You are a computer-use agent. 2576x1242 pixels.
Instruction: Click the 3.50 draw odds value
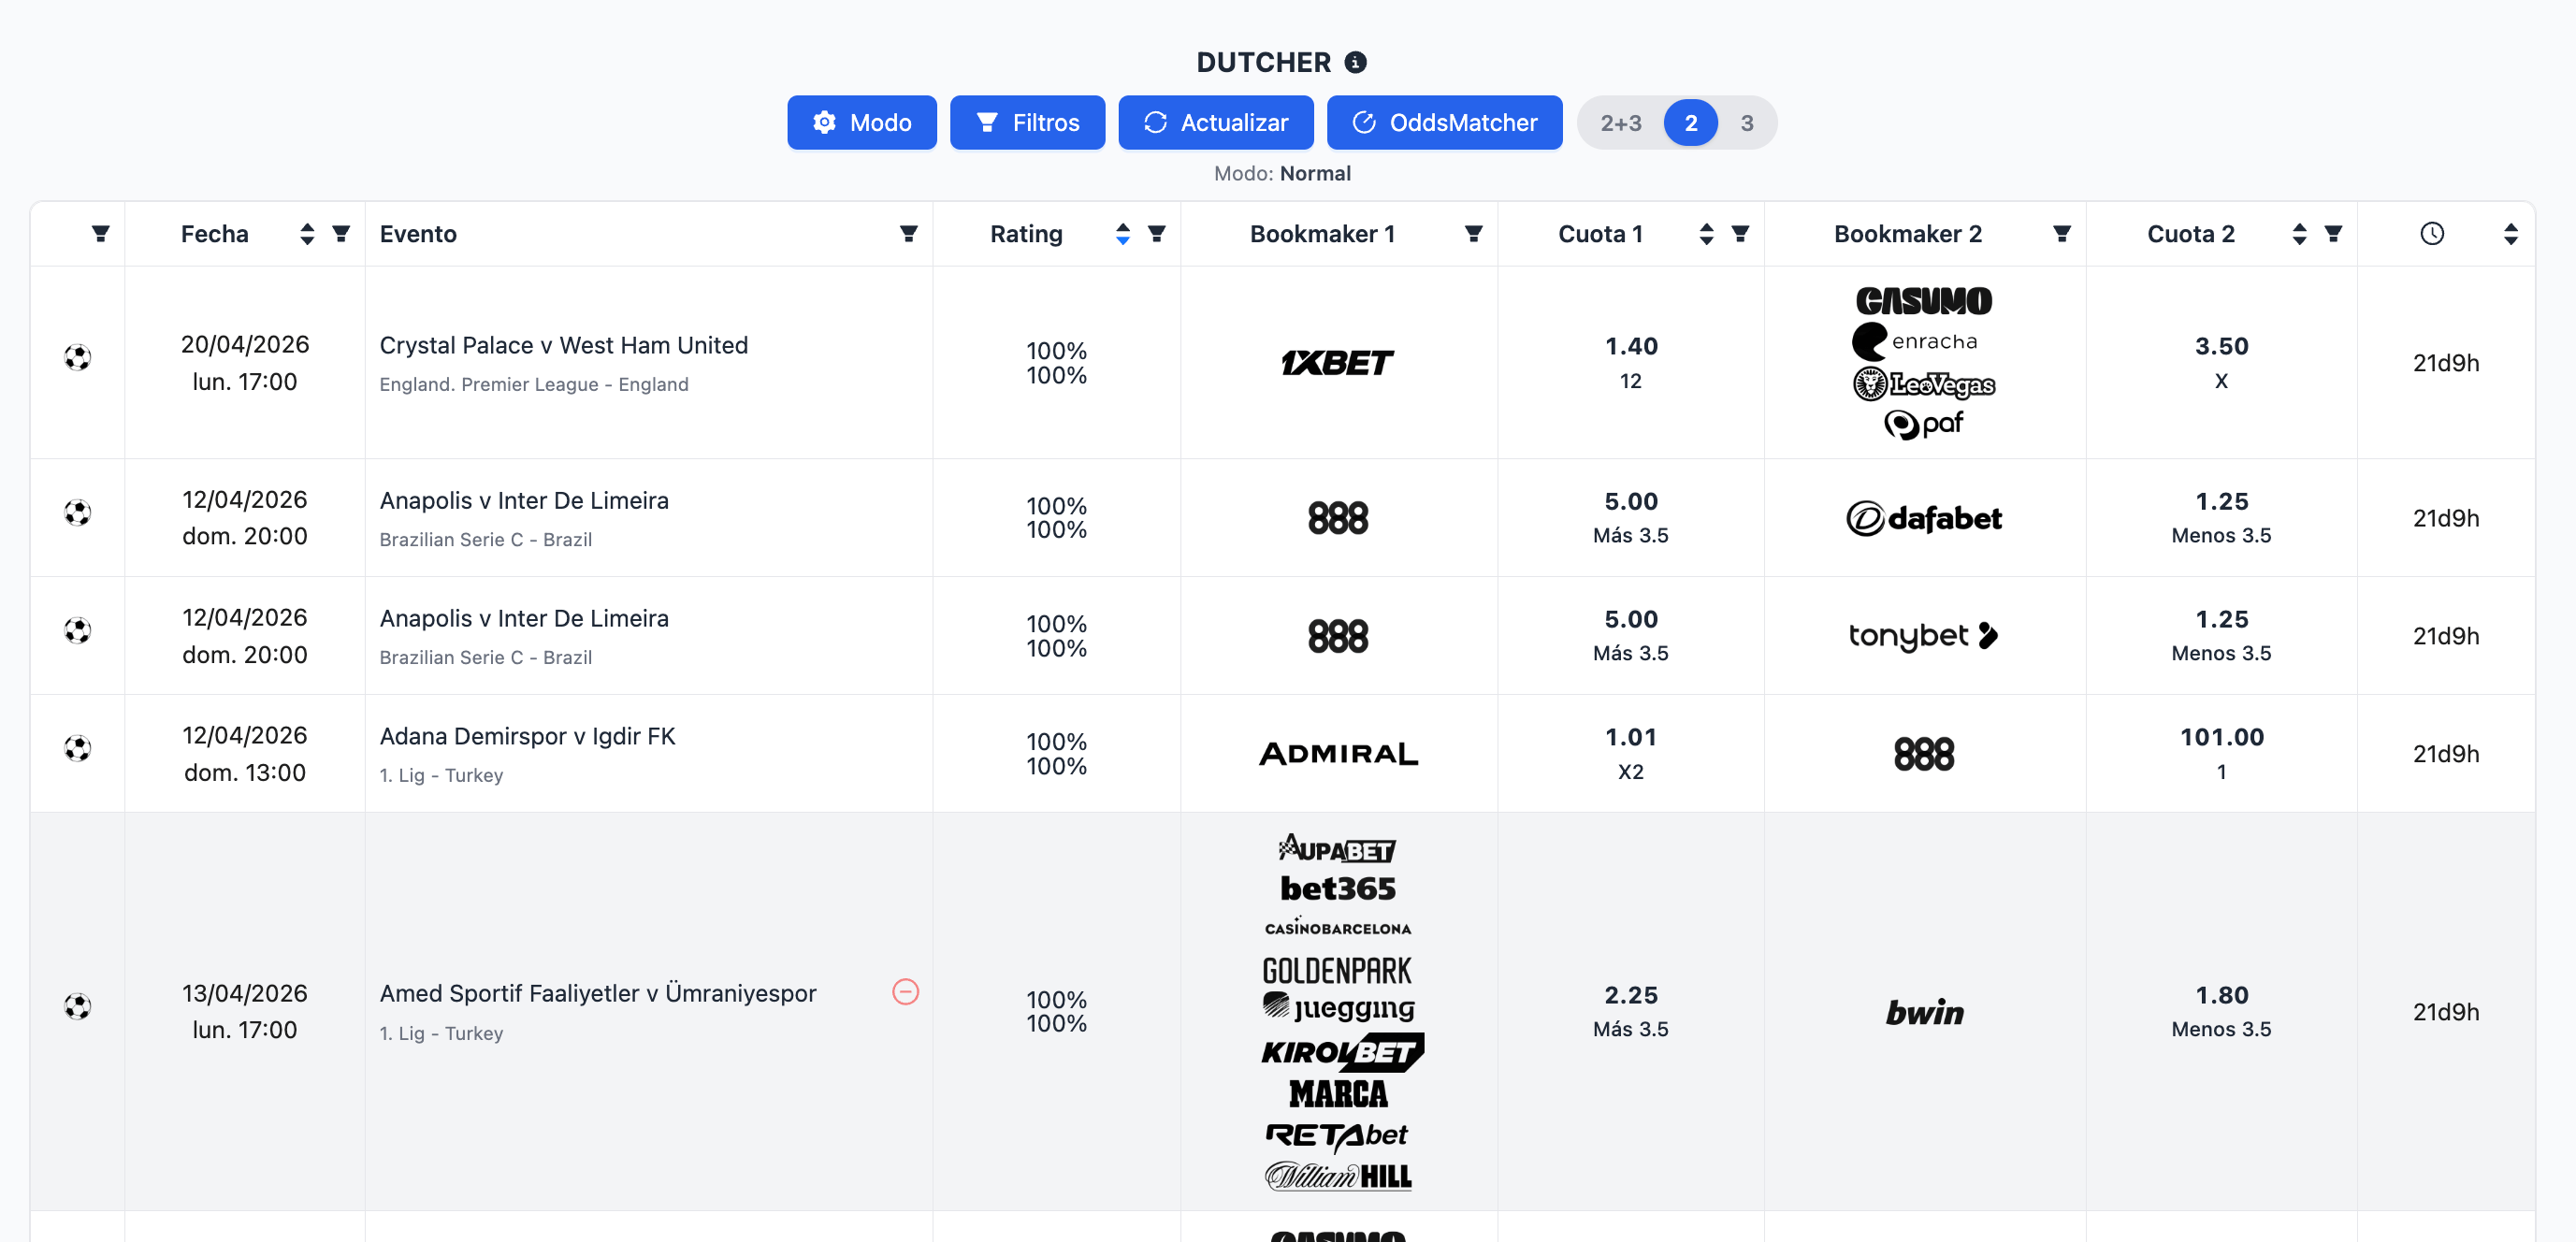2221,346
